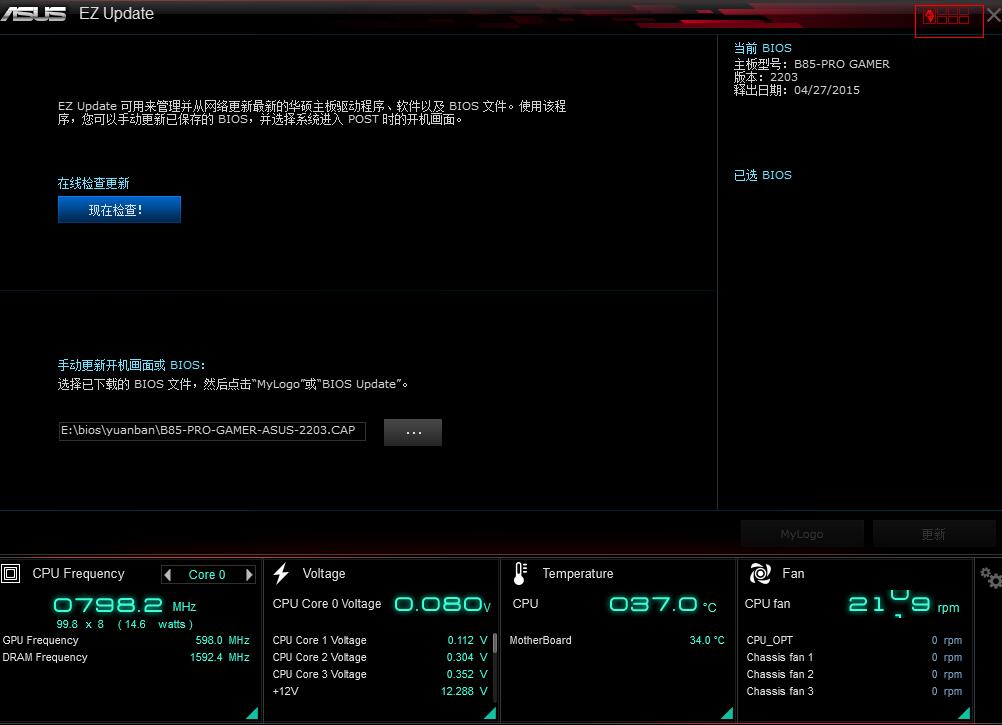Screen dimensions: 1002x725
Task: Click the release date 04/27/2015
Action: tap(827, 90)
